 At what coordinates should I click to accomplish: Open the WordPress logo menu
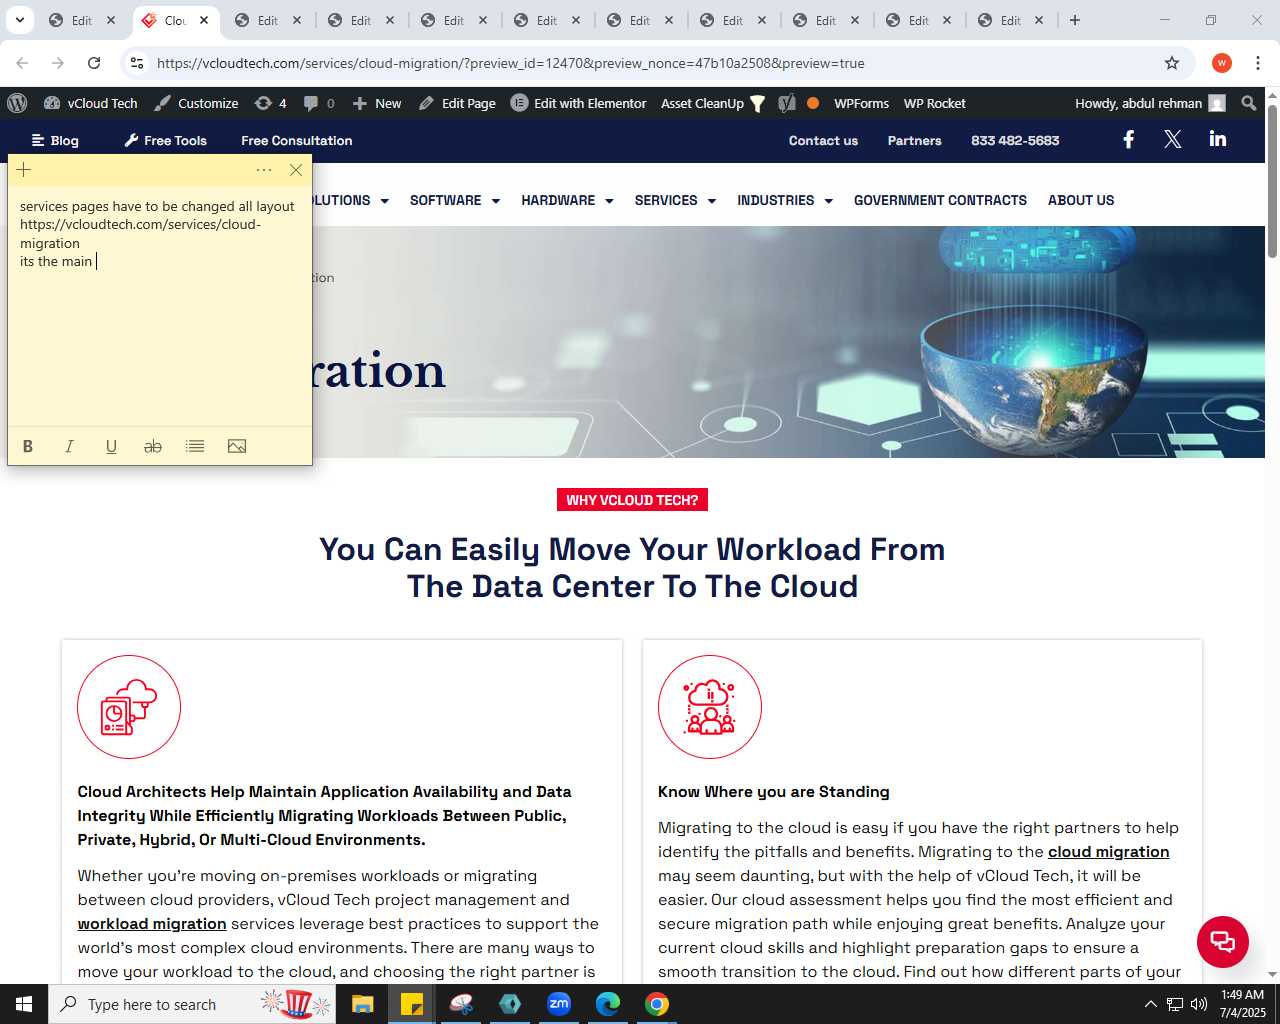coord(17,103)
